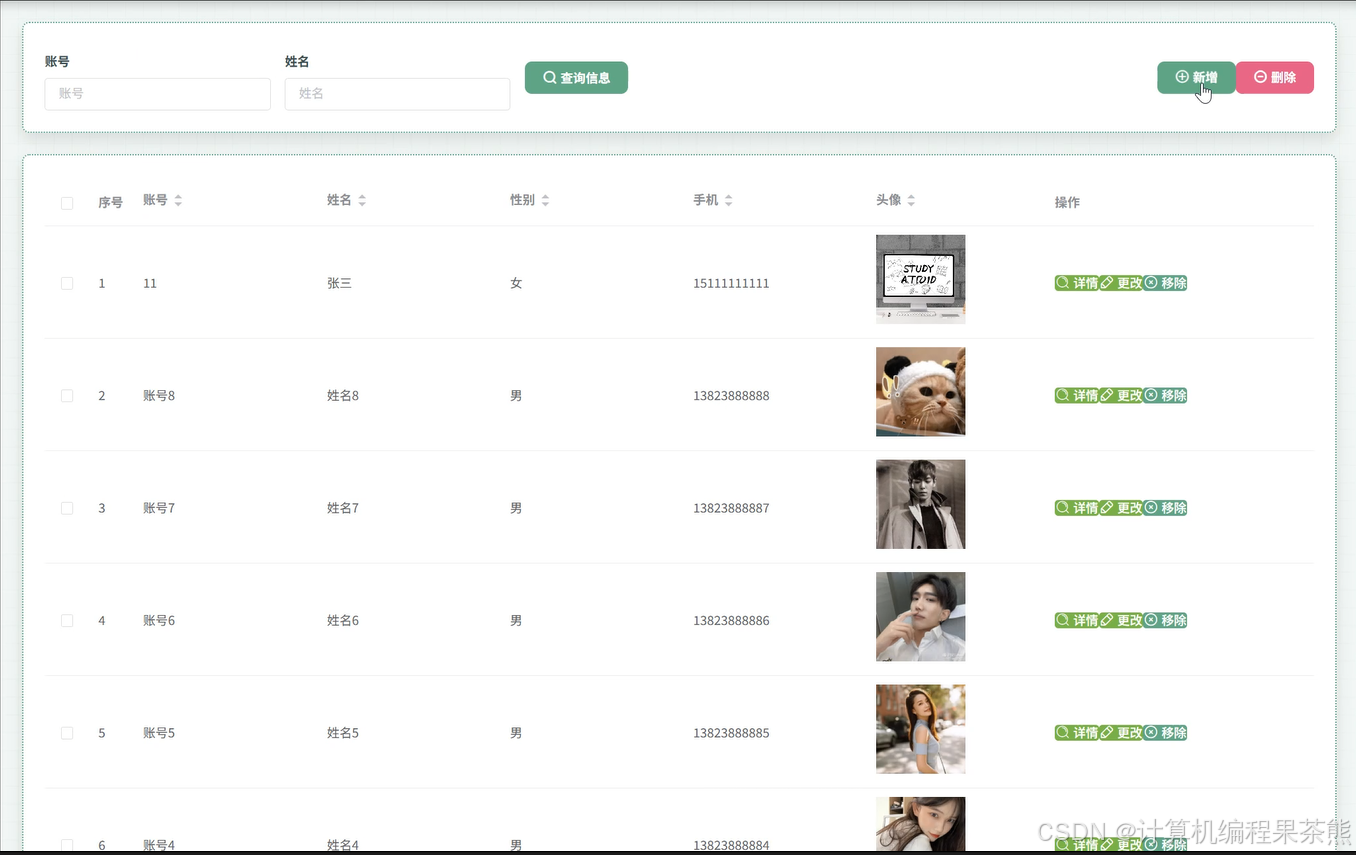This screenshot has width=1356, height=855.
Task: Edit 账号8 using 更改
Action: click(1121, 396)
